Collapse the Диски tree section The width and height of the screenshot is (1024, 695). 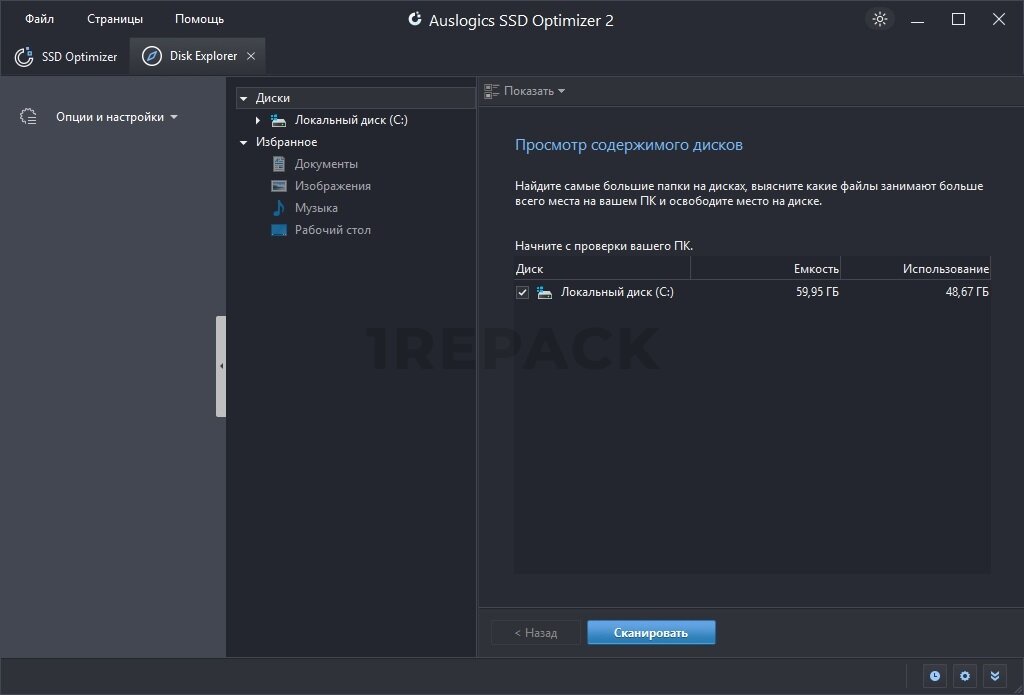coord(244,99)
